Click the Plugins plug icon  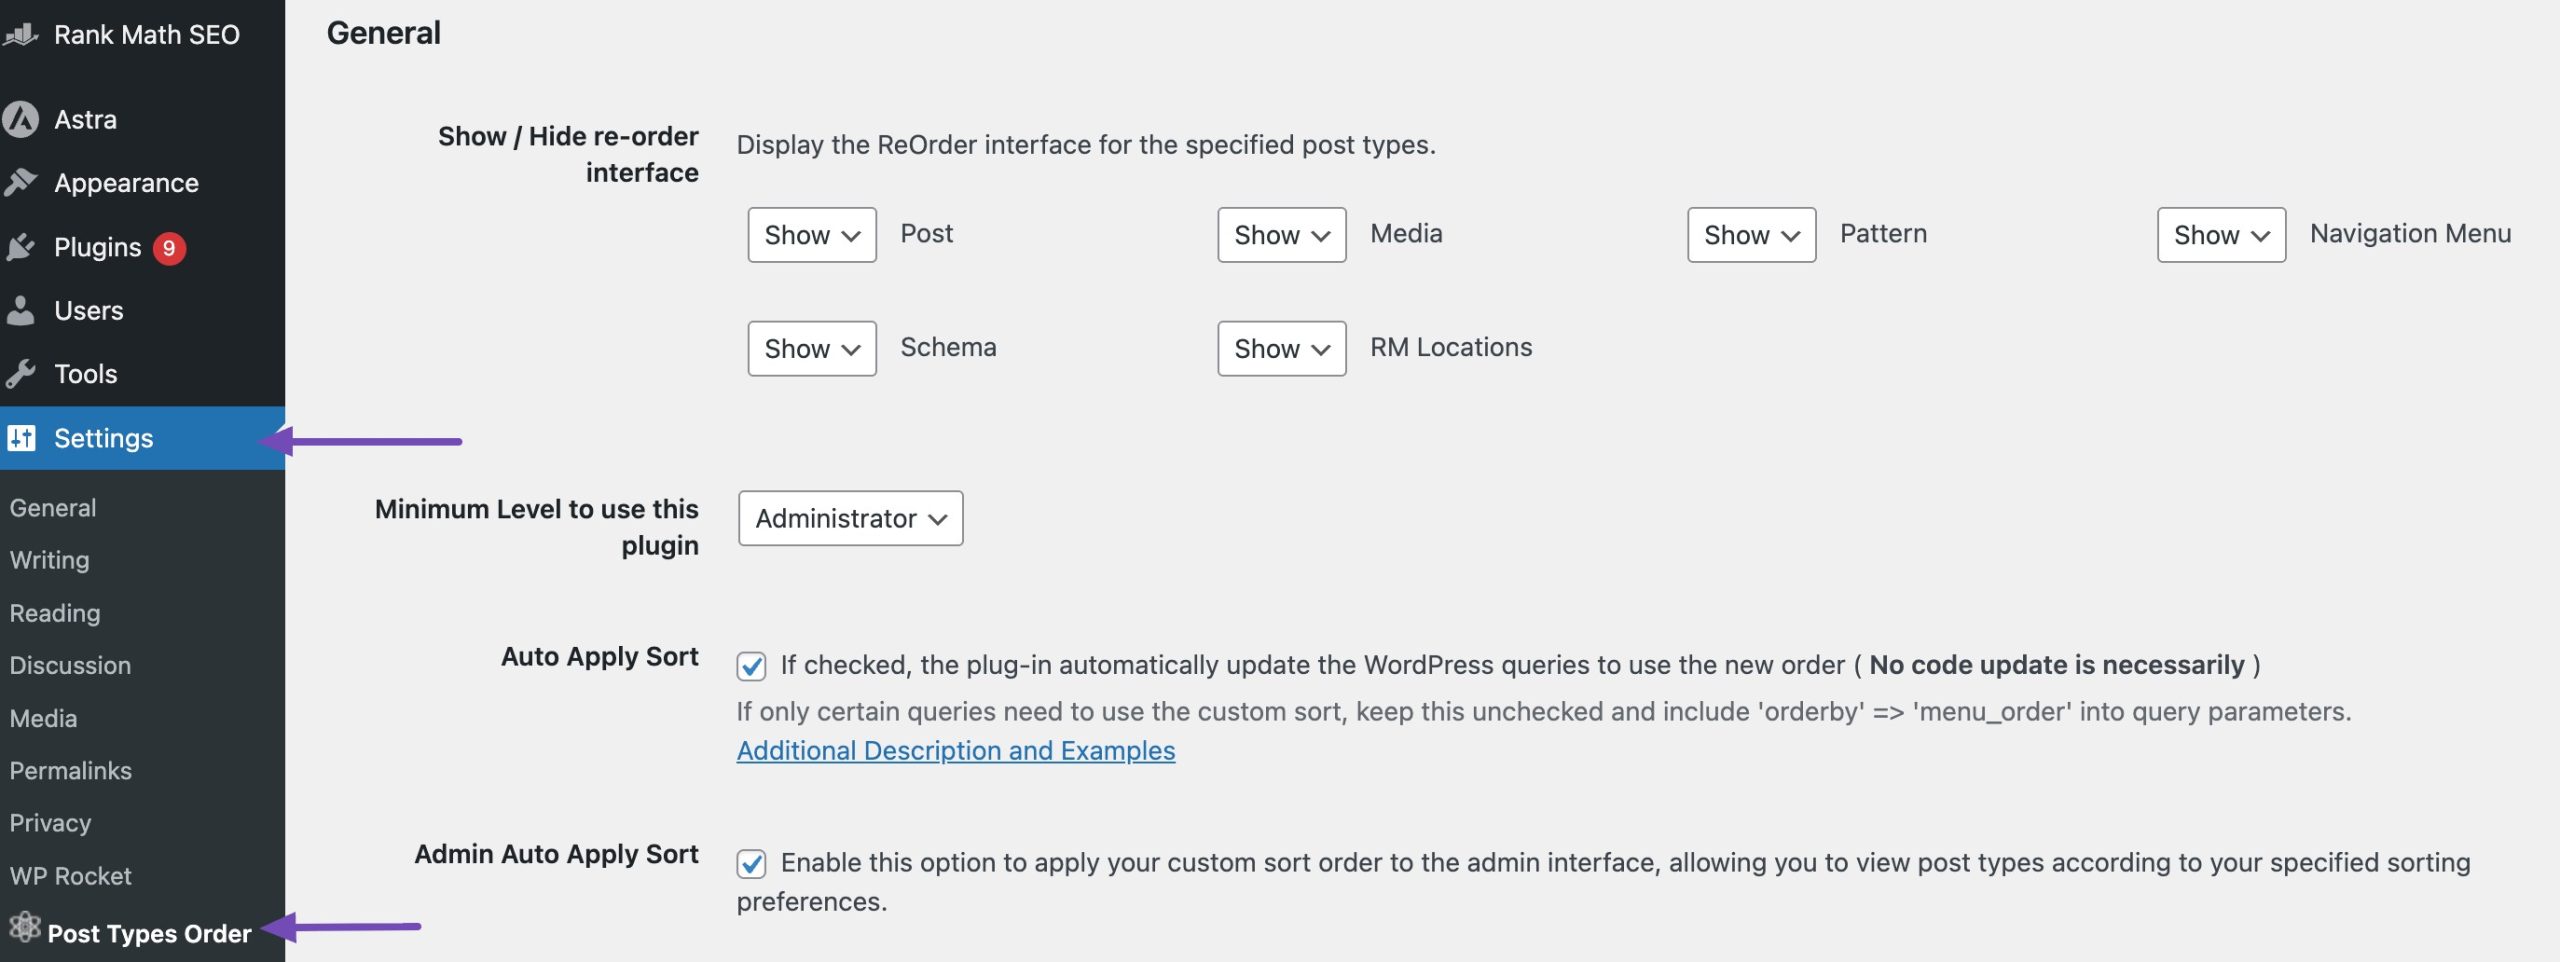point(21,247)
